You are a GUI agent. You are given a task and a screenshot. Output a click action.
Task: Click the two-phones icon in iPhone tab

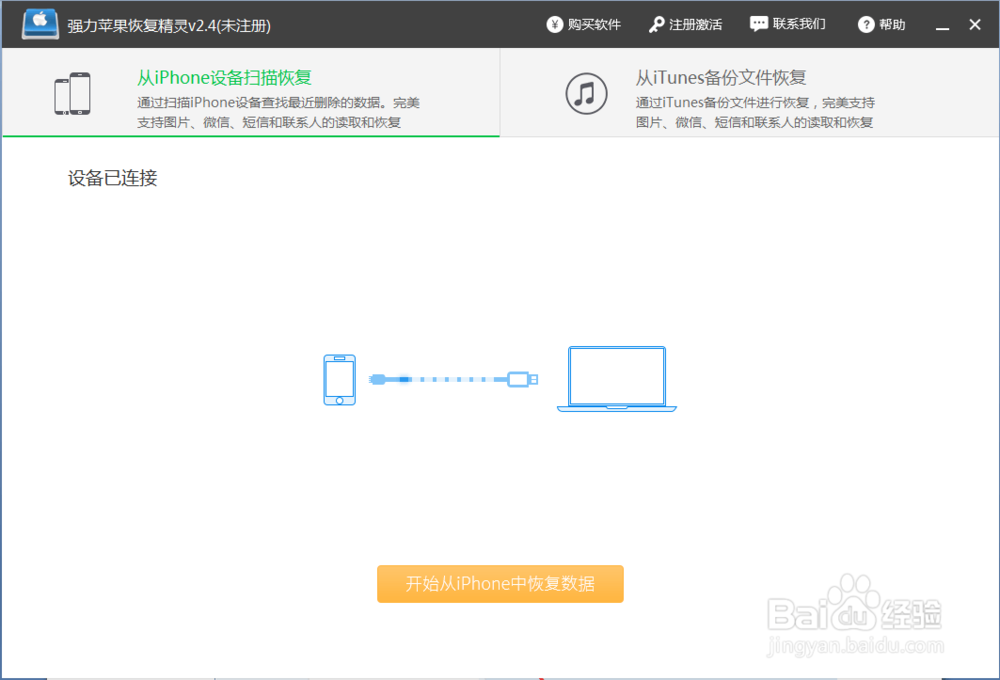[x=73, y=94]
